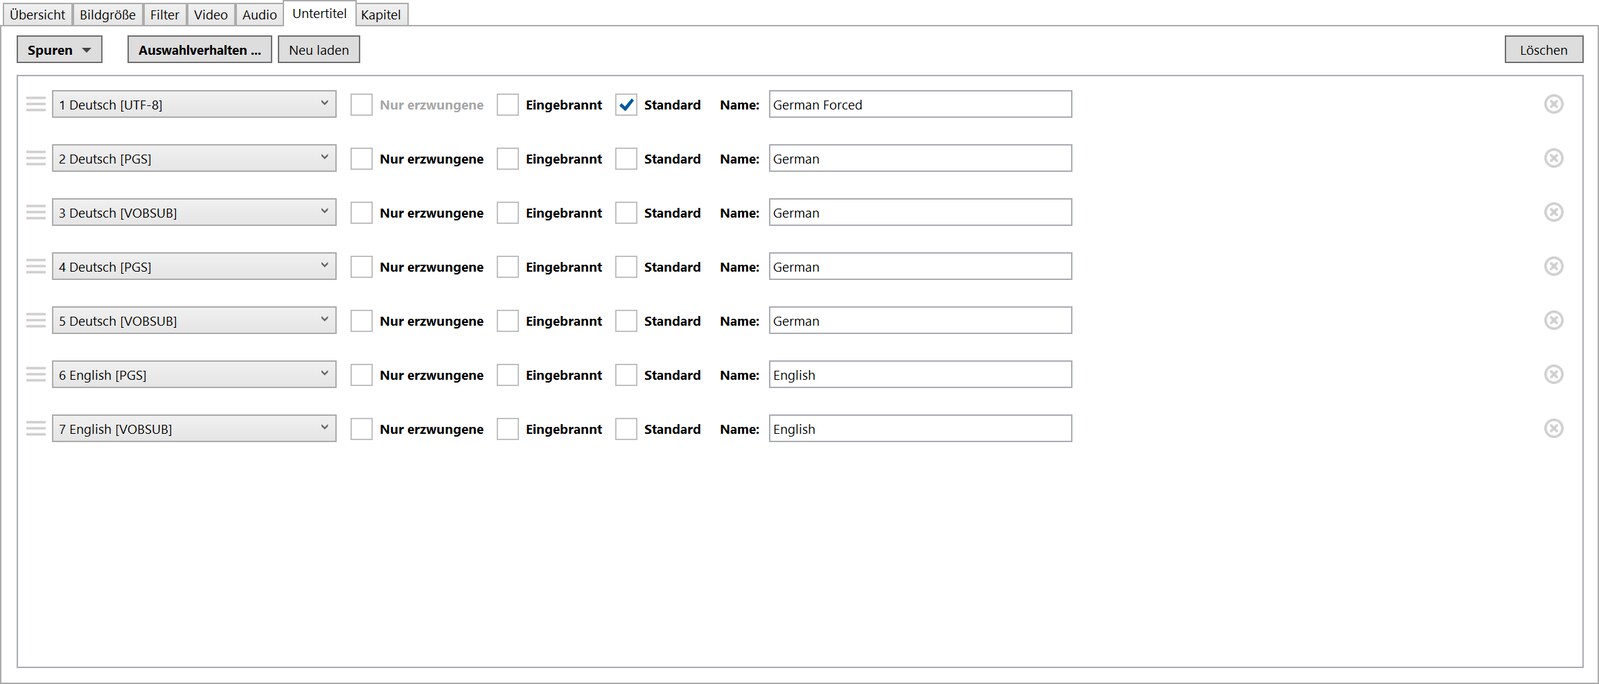Image resolution: width=1599 pixels, height=684 pixels.
Task: Uncheck Standard for the German Forced track
Action: click(x=626, y=104)
